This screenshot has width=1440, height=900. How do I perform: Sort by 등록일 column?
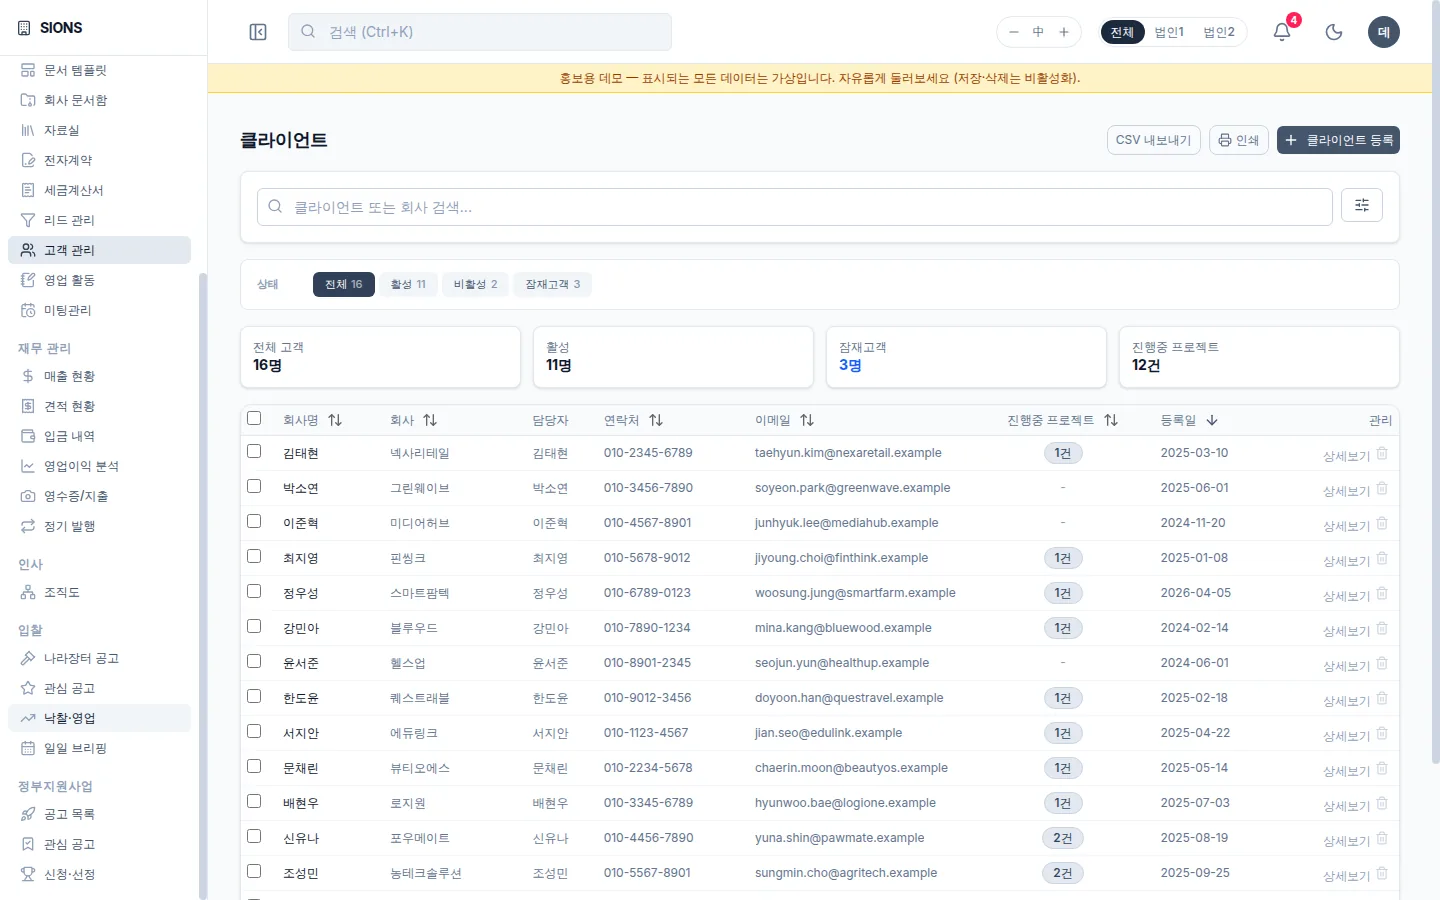tap(1189, 420)
